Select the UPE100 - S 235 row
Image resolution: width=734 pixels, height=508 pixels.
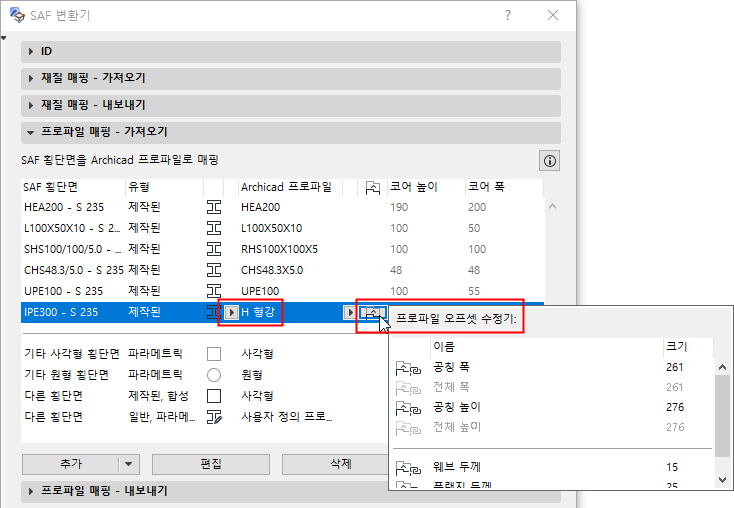point(282,291)
